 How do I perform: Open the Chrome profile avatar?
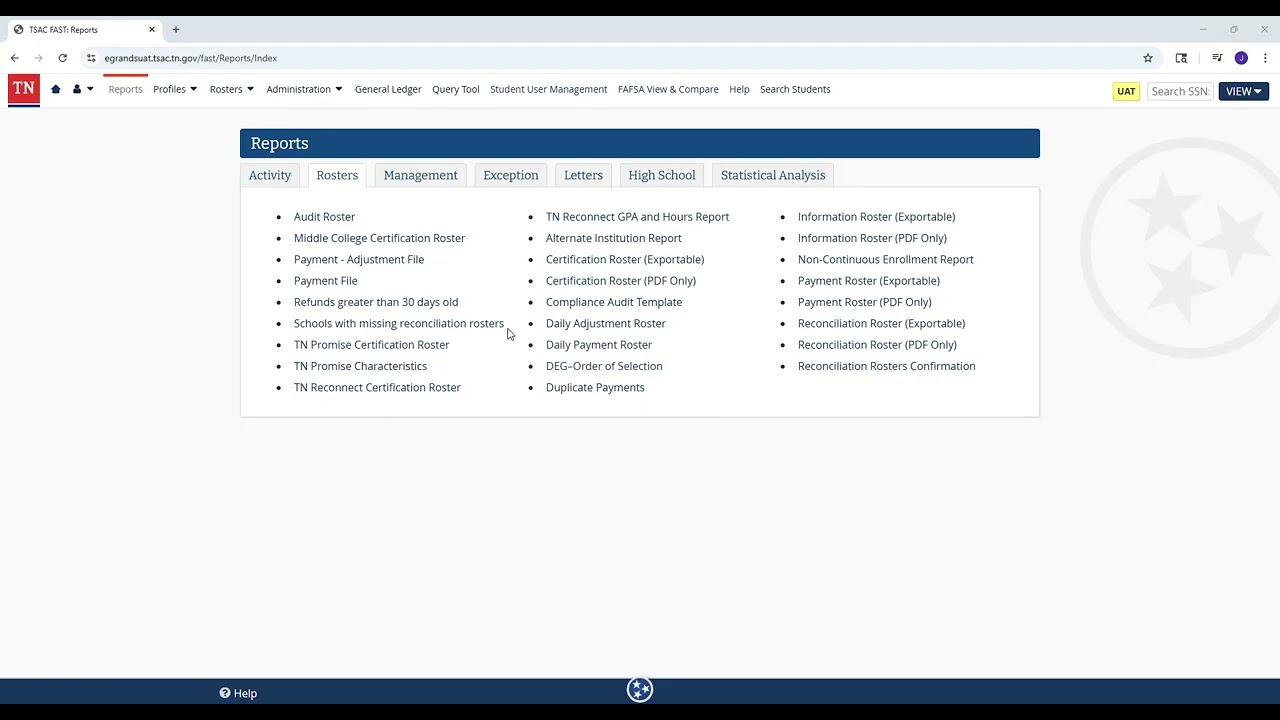(x=1241, y=58)
